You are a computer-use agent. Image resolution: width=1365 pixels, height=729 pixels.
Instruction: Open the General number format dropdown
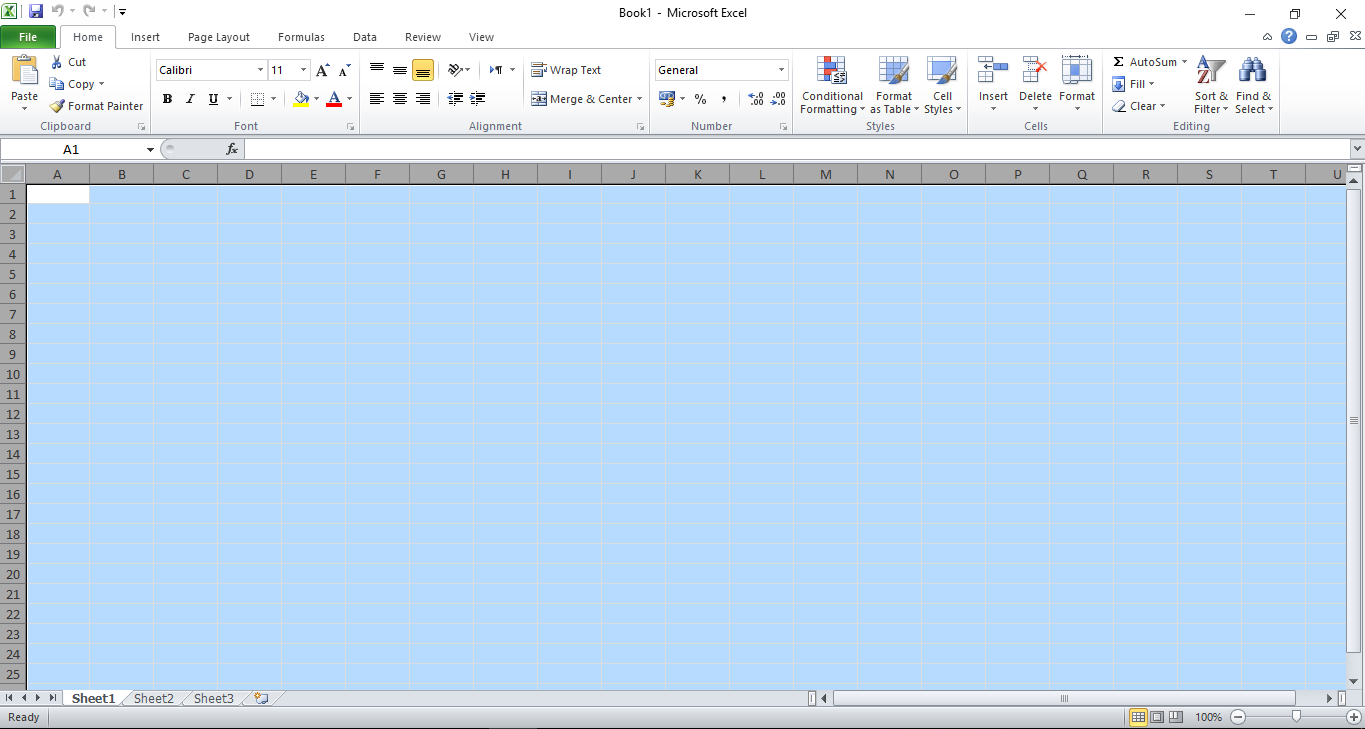781,70
